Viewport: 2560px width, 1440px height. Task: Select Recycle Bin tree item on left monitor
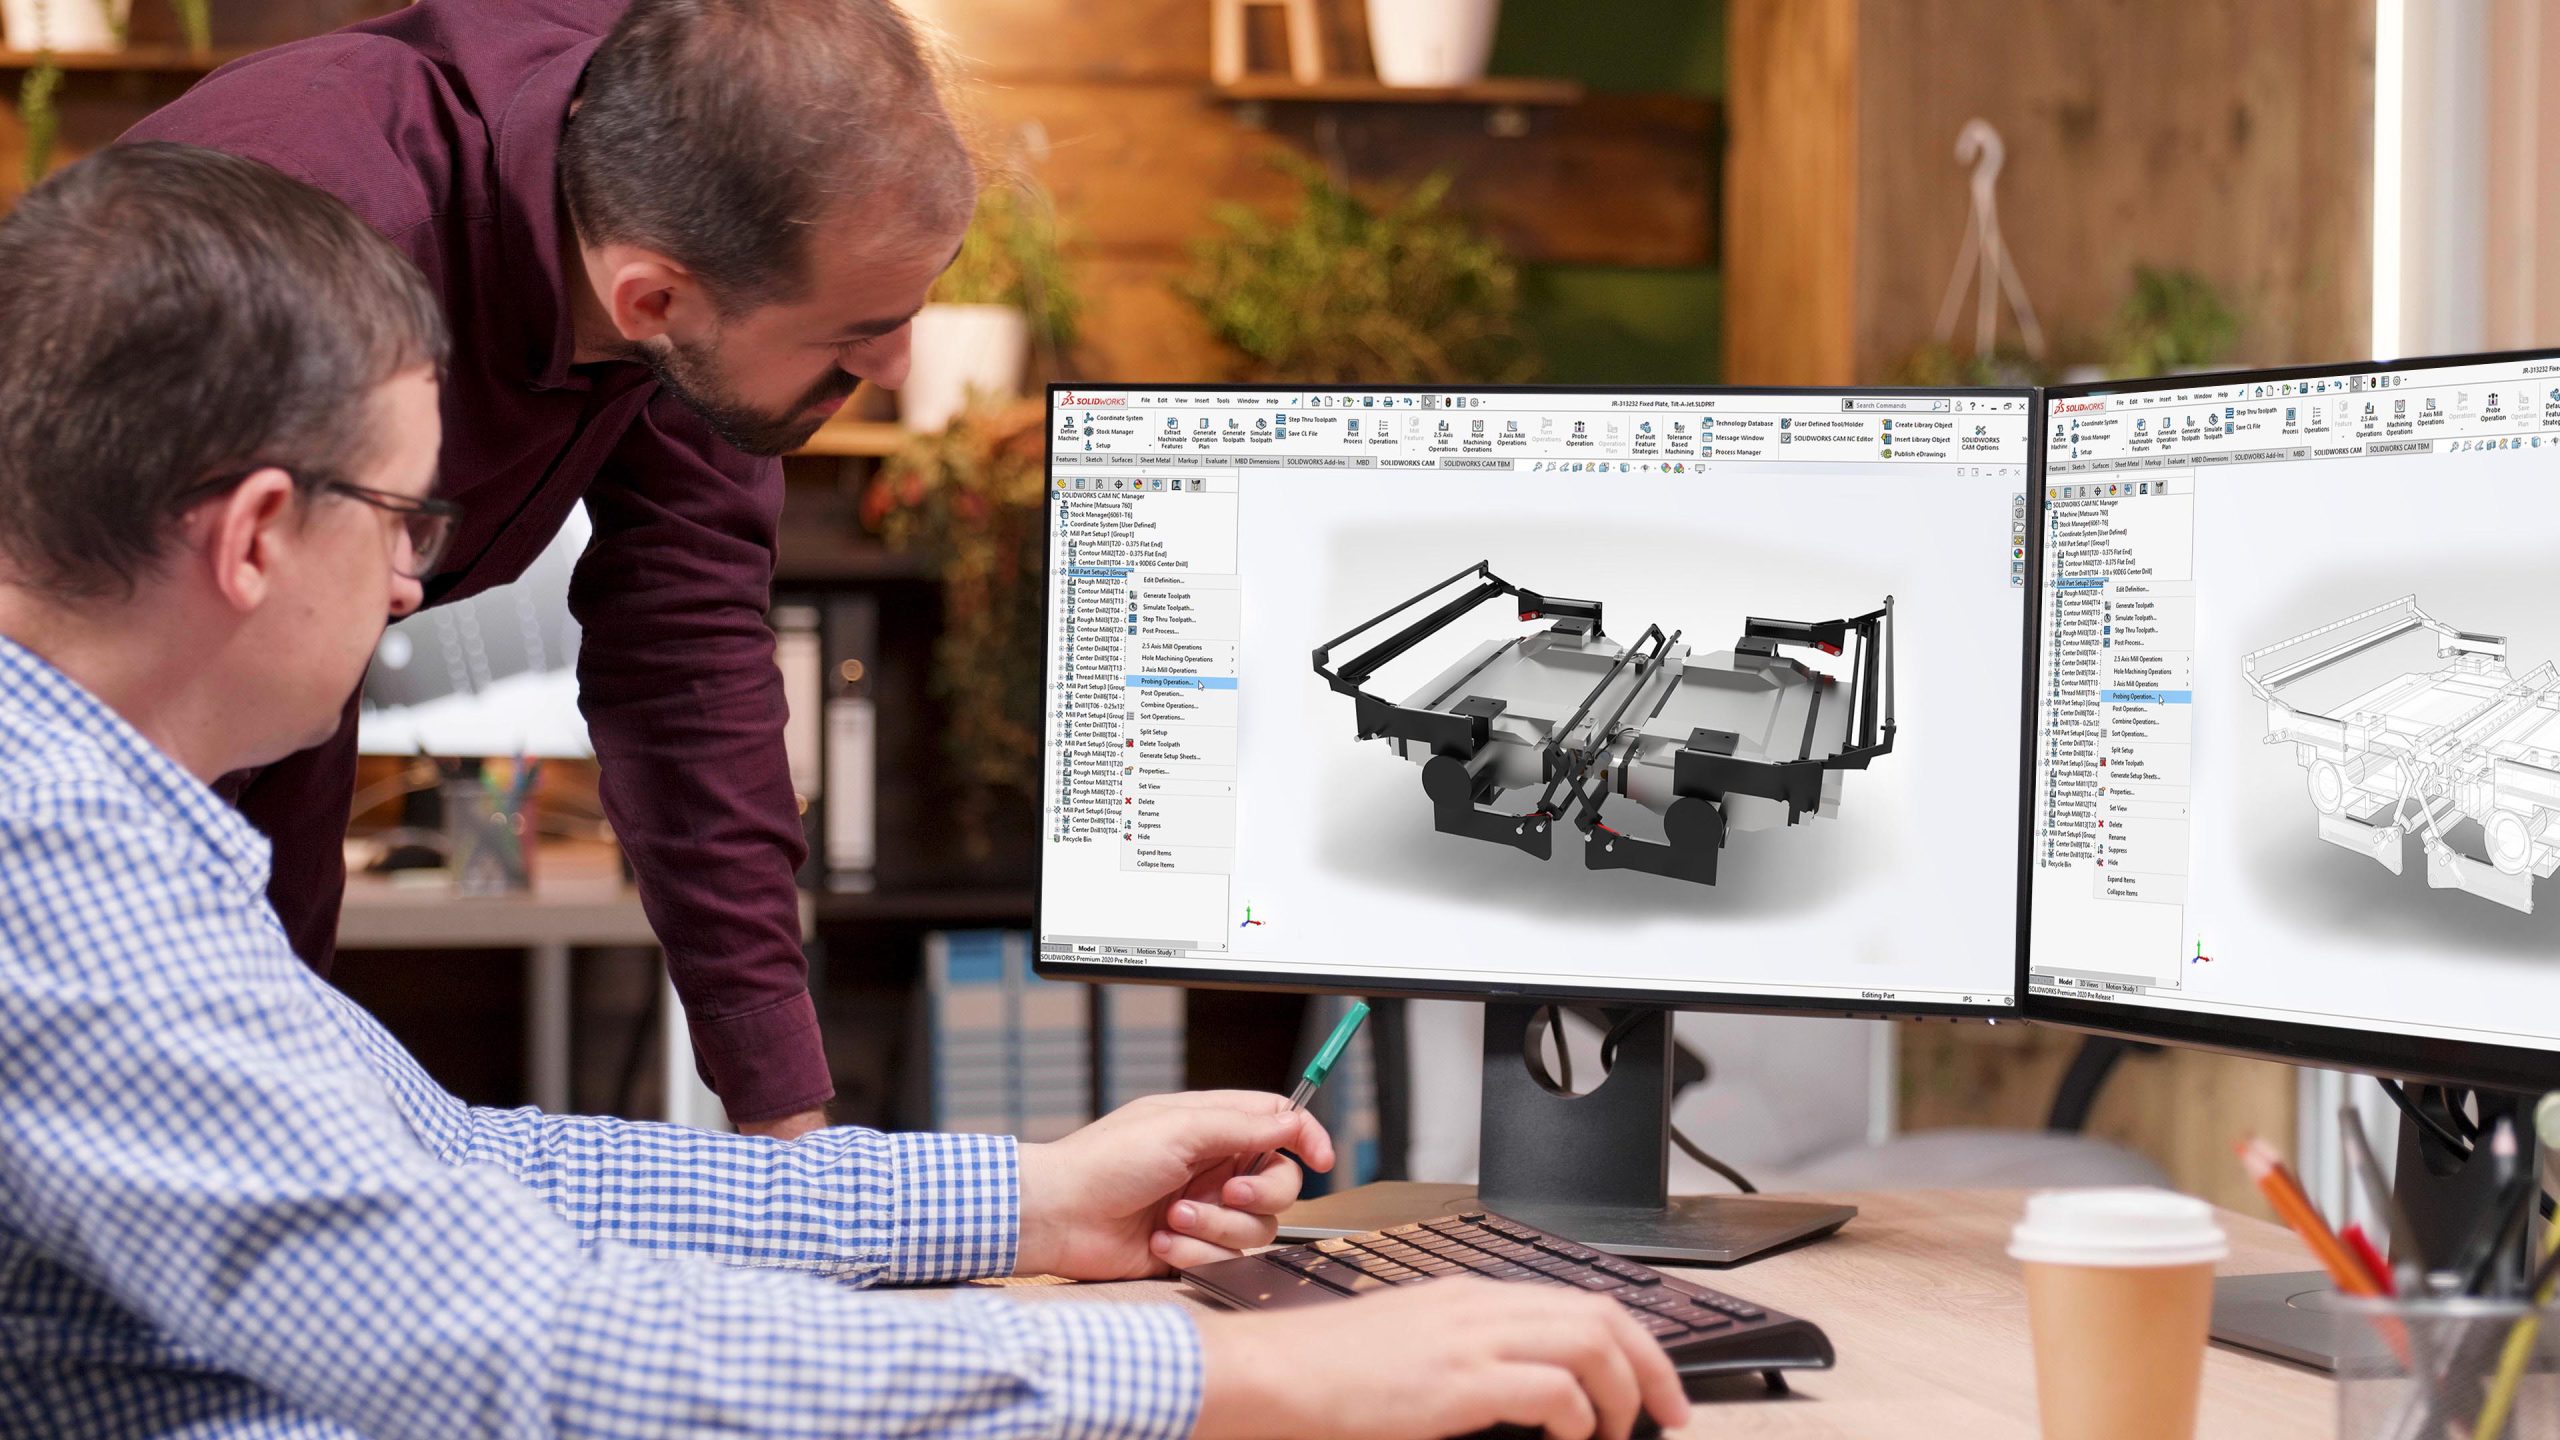pyautogui.click(x=1073, y=839)
